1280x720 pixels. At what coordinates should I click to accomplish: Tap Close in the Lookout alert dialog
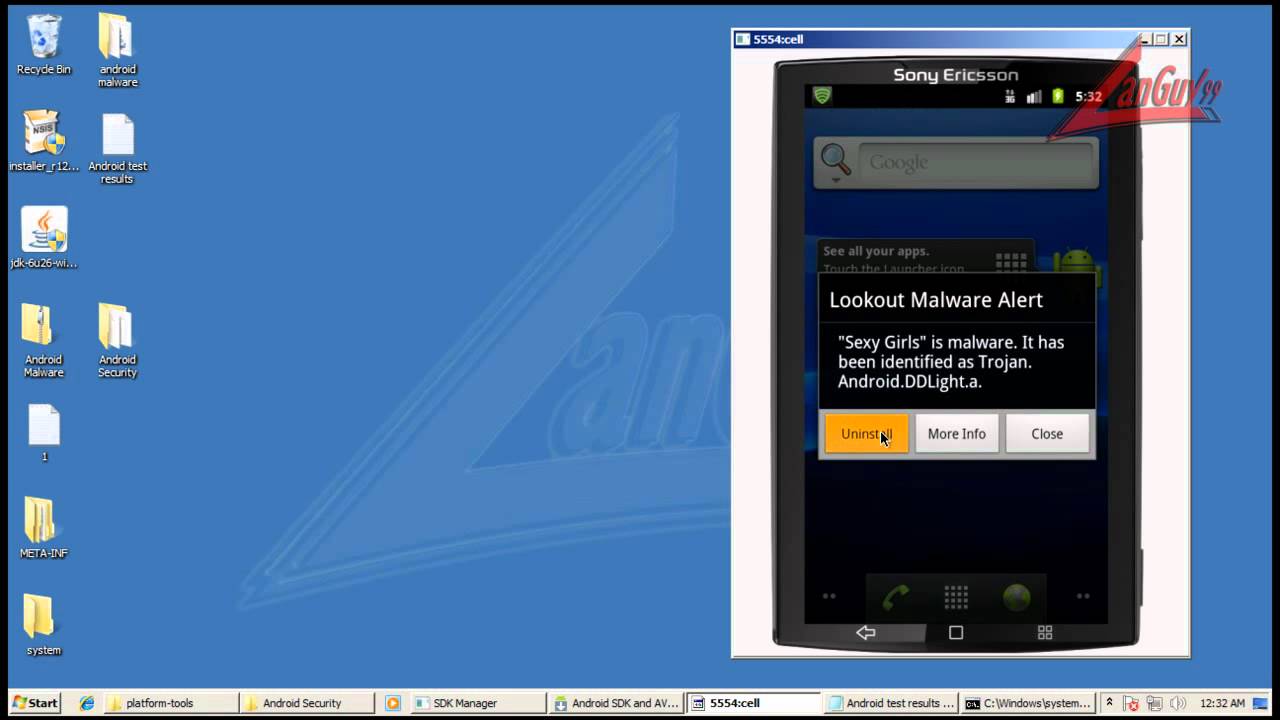[x=1047, y=434]
